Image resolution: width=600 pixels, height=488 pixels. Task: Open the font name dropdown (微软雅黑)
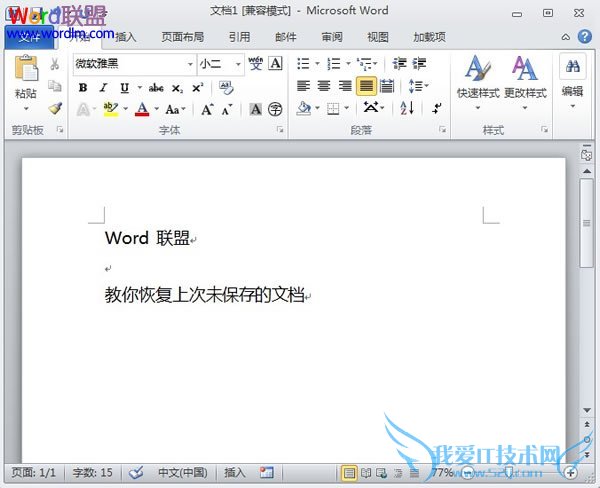[x=190, y=64]
